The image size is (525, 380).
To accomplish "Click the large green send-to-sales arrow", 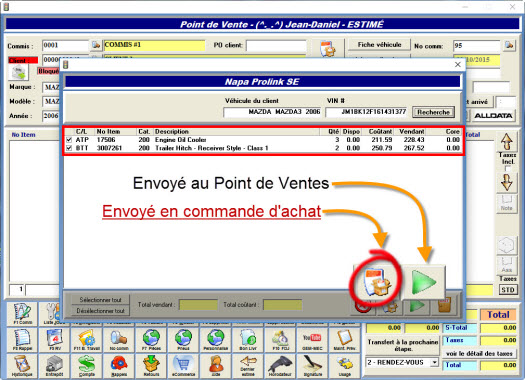I will (424, 282).
